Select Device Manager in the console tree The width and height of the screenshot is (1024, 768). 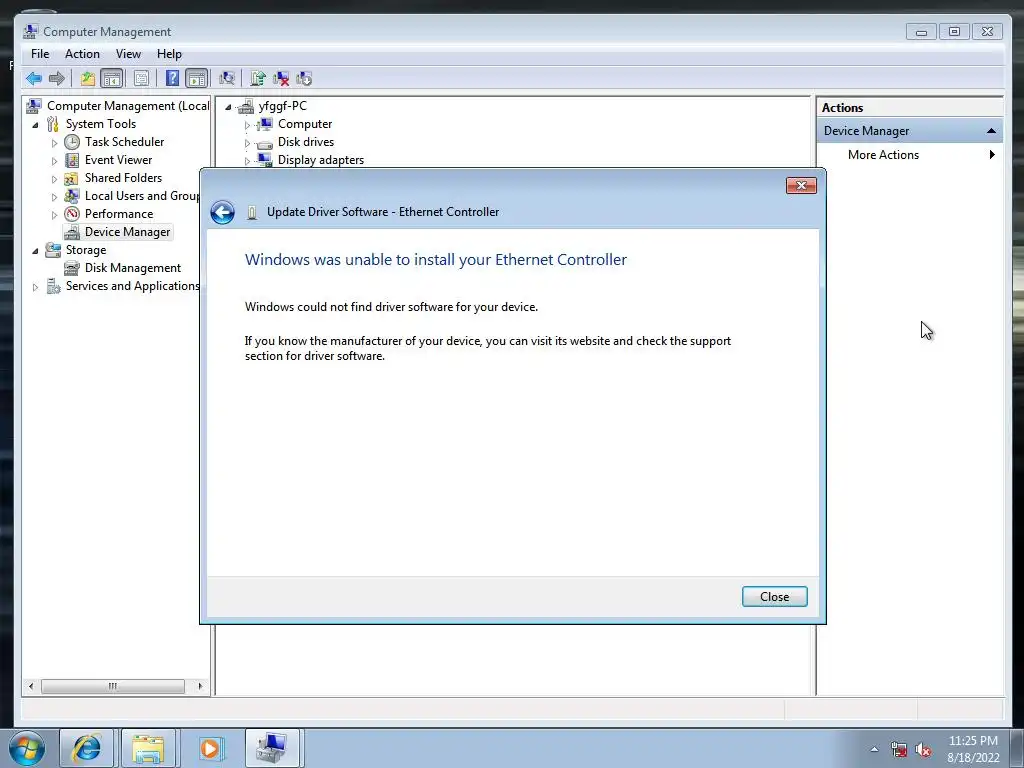point(127,232)
